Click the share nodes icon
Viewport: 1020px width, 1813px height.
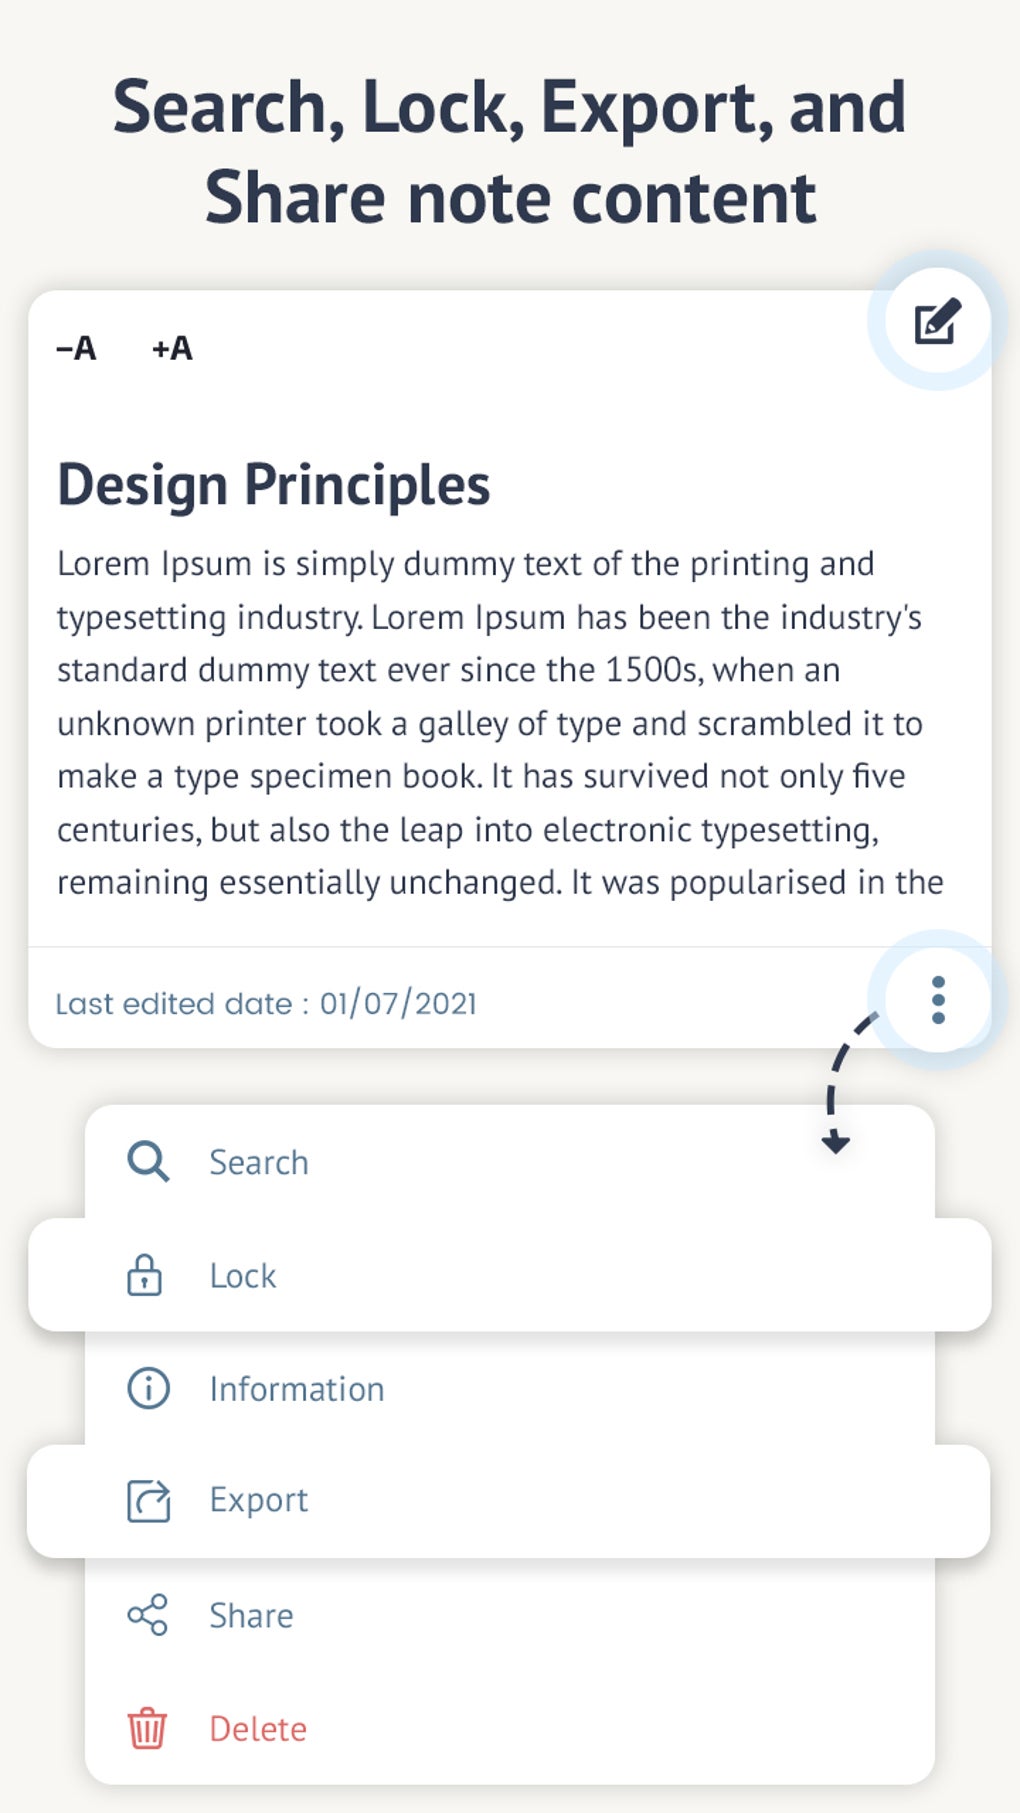tap(148, 1615)
